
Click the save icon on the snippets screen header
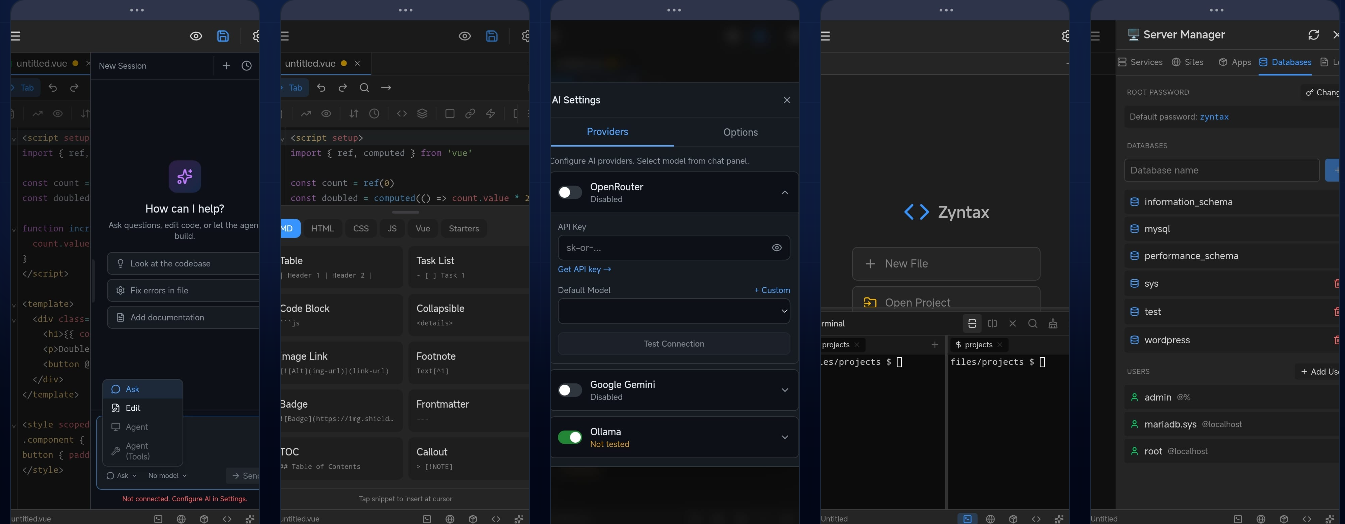point(492,36)
